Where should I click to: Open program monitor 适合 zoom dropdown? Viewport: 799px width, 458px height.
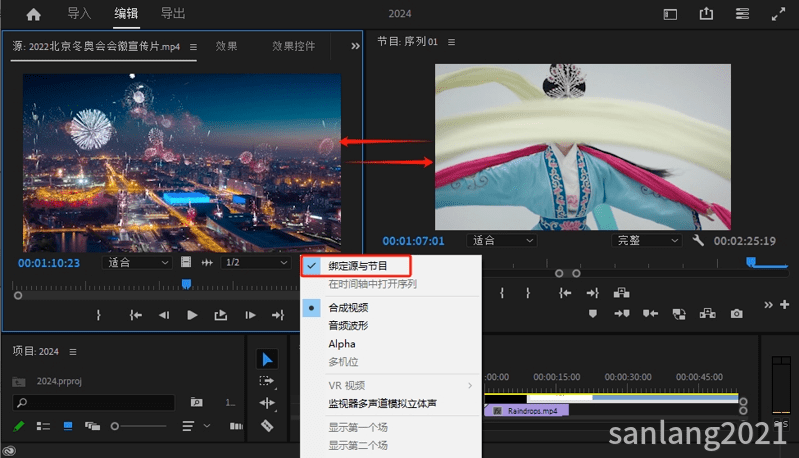pyautogui.click(x=502, y=240)
